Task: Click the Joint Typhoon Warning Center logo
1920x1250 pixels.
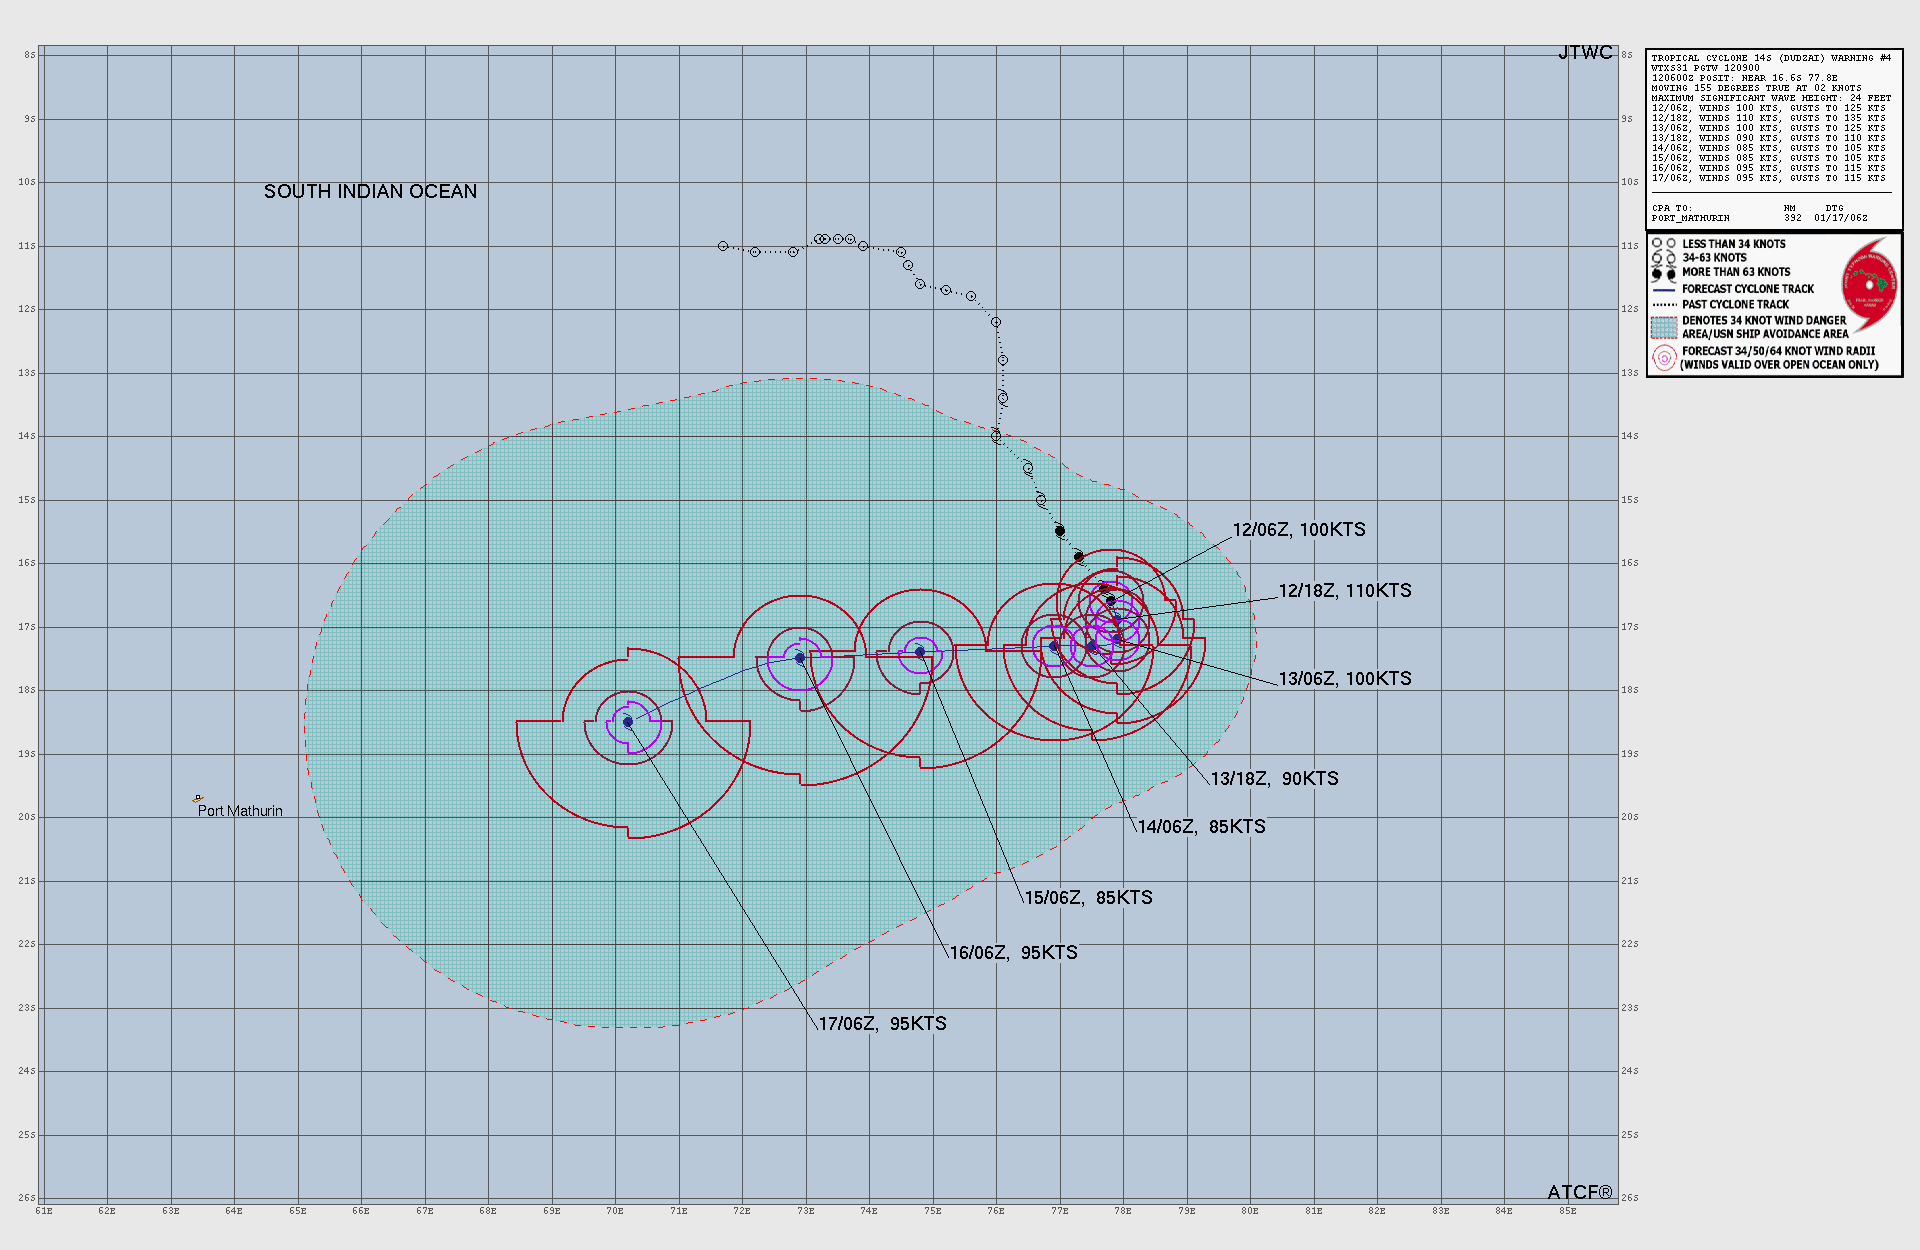Action: tap(1869, 285)
